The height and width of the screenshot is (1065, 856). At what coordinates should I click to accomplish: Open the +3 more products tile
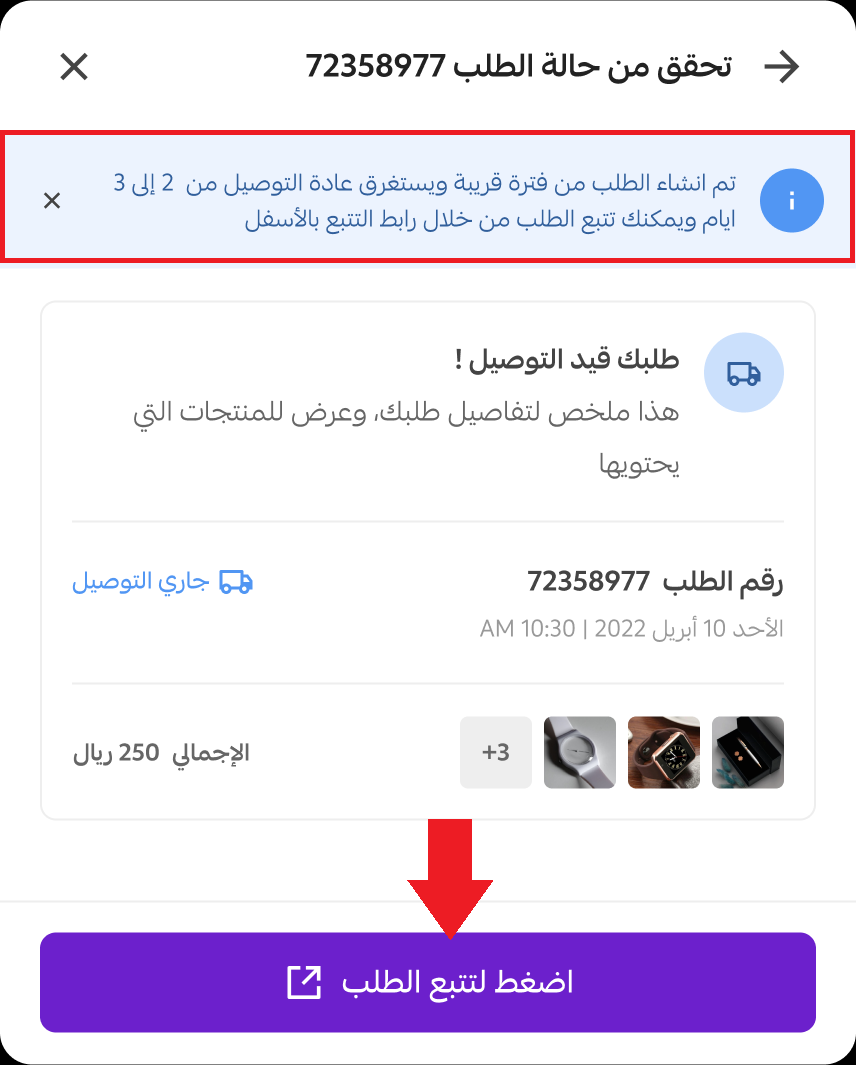(496, 753)
